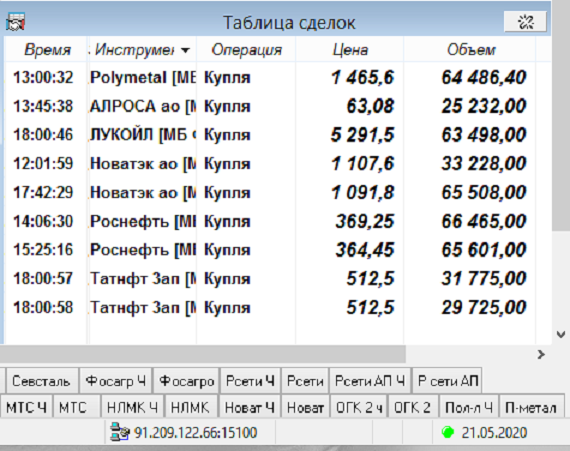Click the server connection icon in status bar
This screenshot has width=570, height=451.
click(x=120, y=432)
